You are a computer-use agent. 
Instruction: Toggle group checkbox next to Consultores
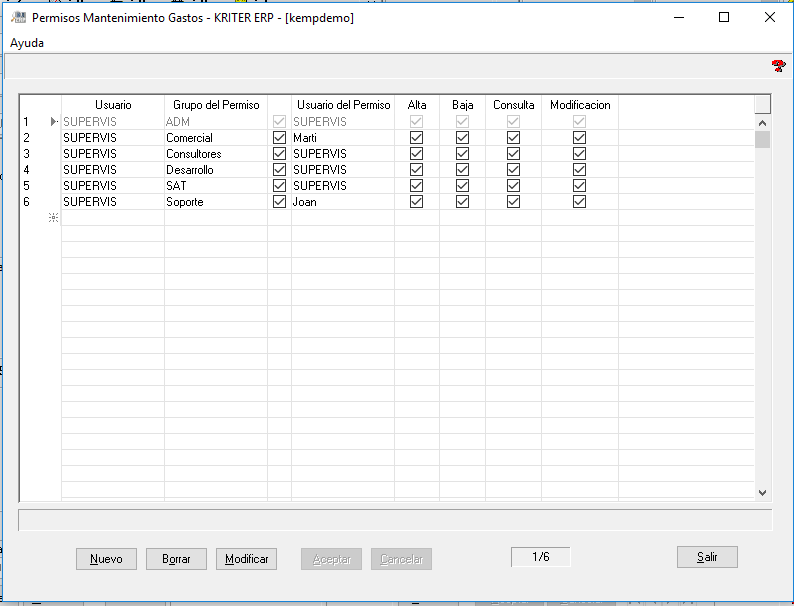[279, 154]
